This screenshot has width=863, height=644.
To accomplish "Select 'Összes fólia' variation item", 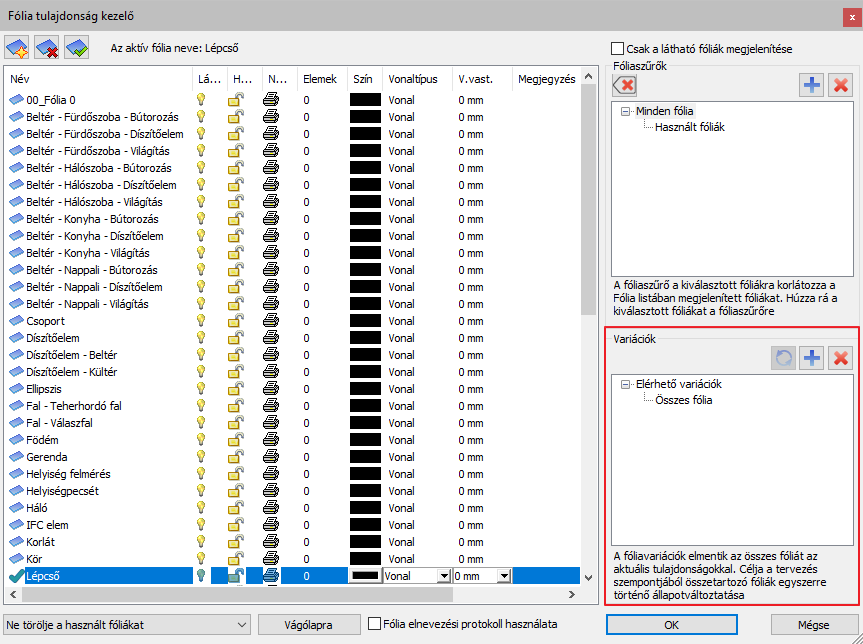I will (683, 400).
